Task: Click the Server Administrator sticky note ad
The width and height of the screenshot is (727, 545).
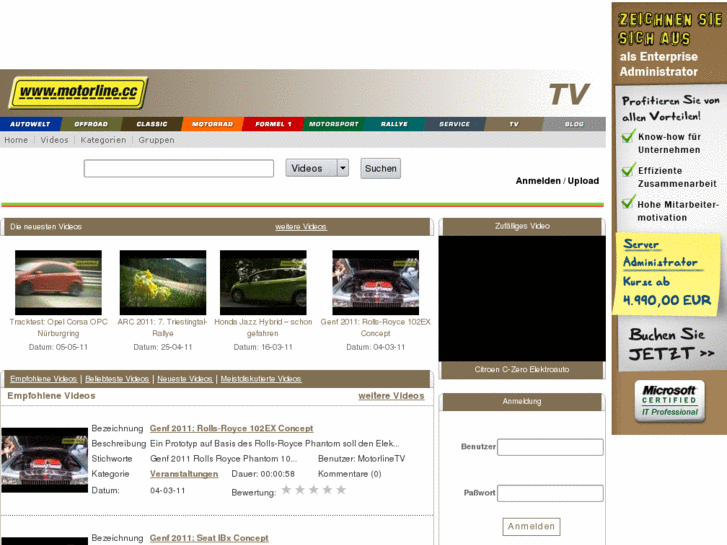Action: (667, 274)
